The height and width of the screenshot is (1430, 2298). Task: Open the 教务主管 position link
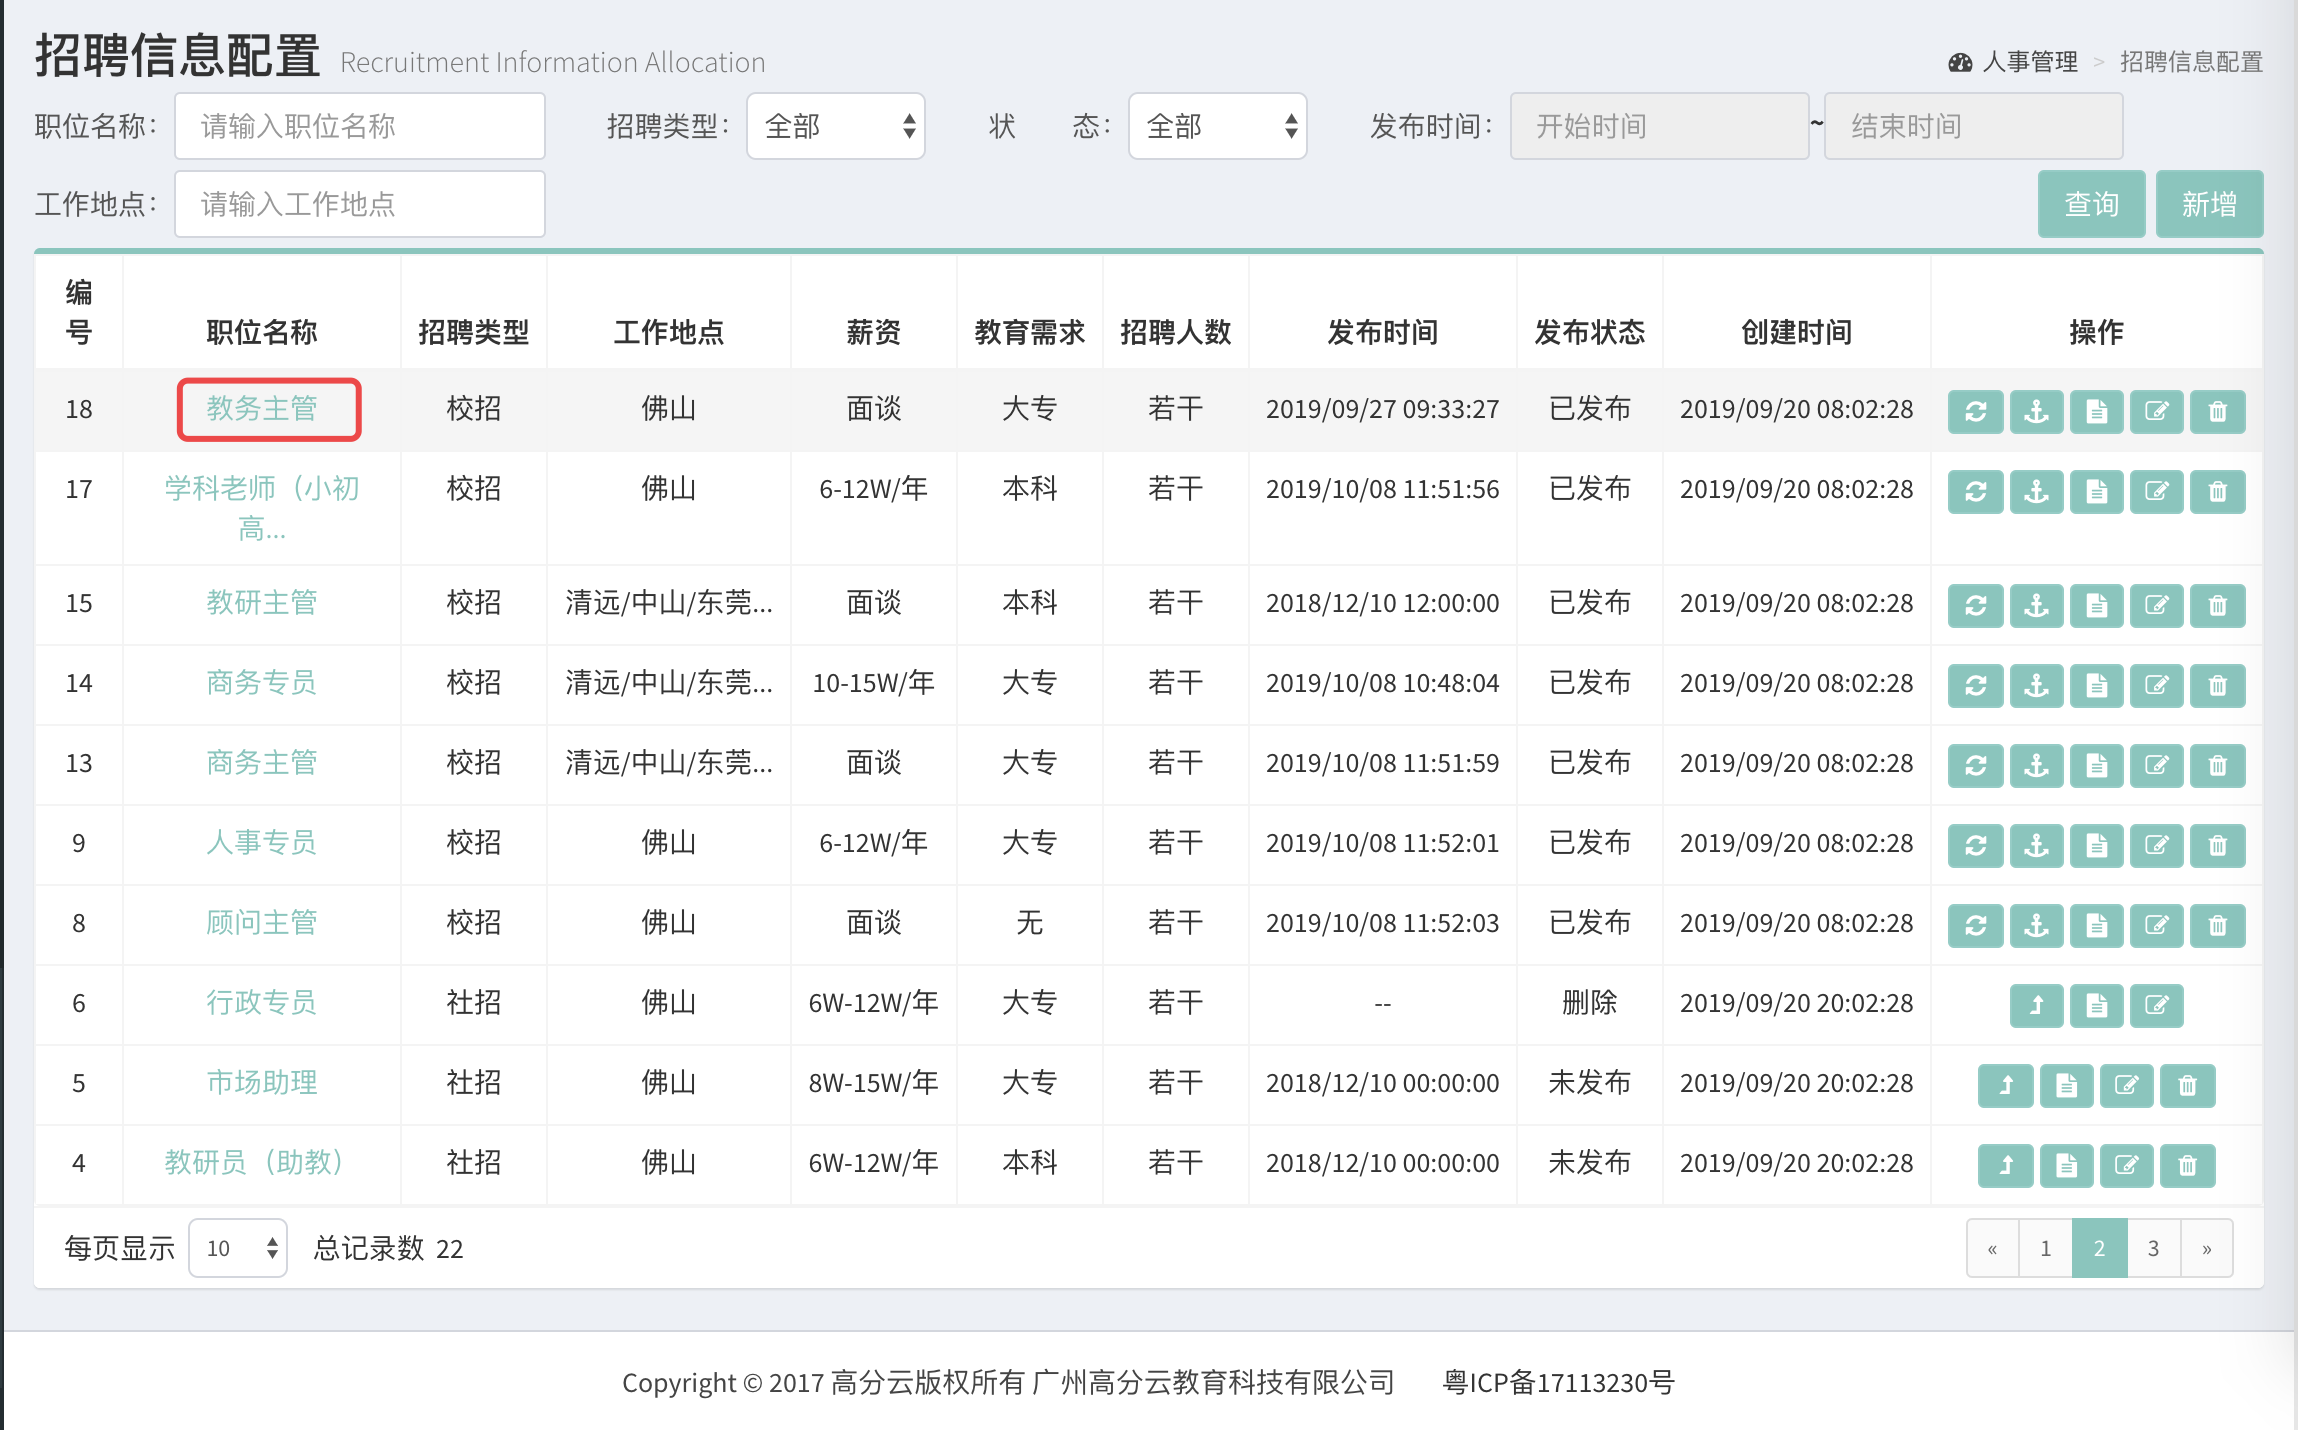click(x=262, y=409)
